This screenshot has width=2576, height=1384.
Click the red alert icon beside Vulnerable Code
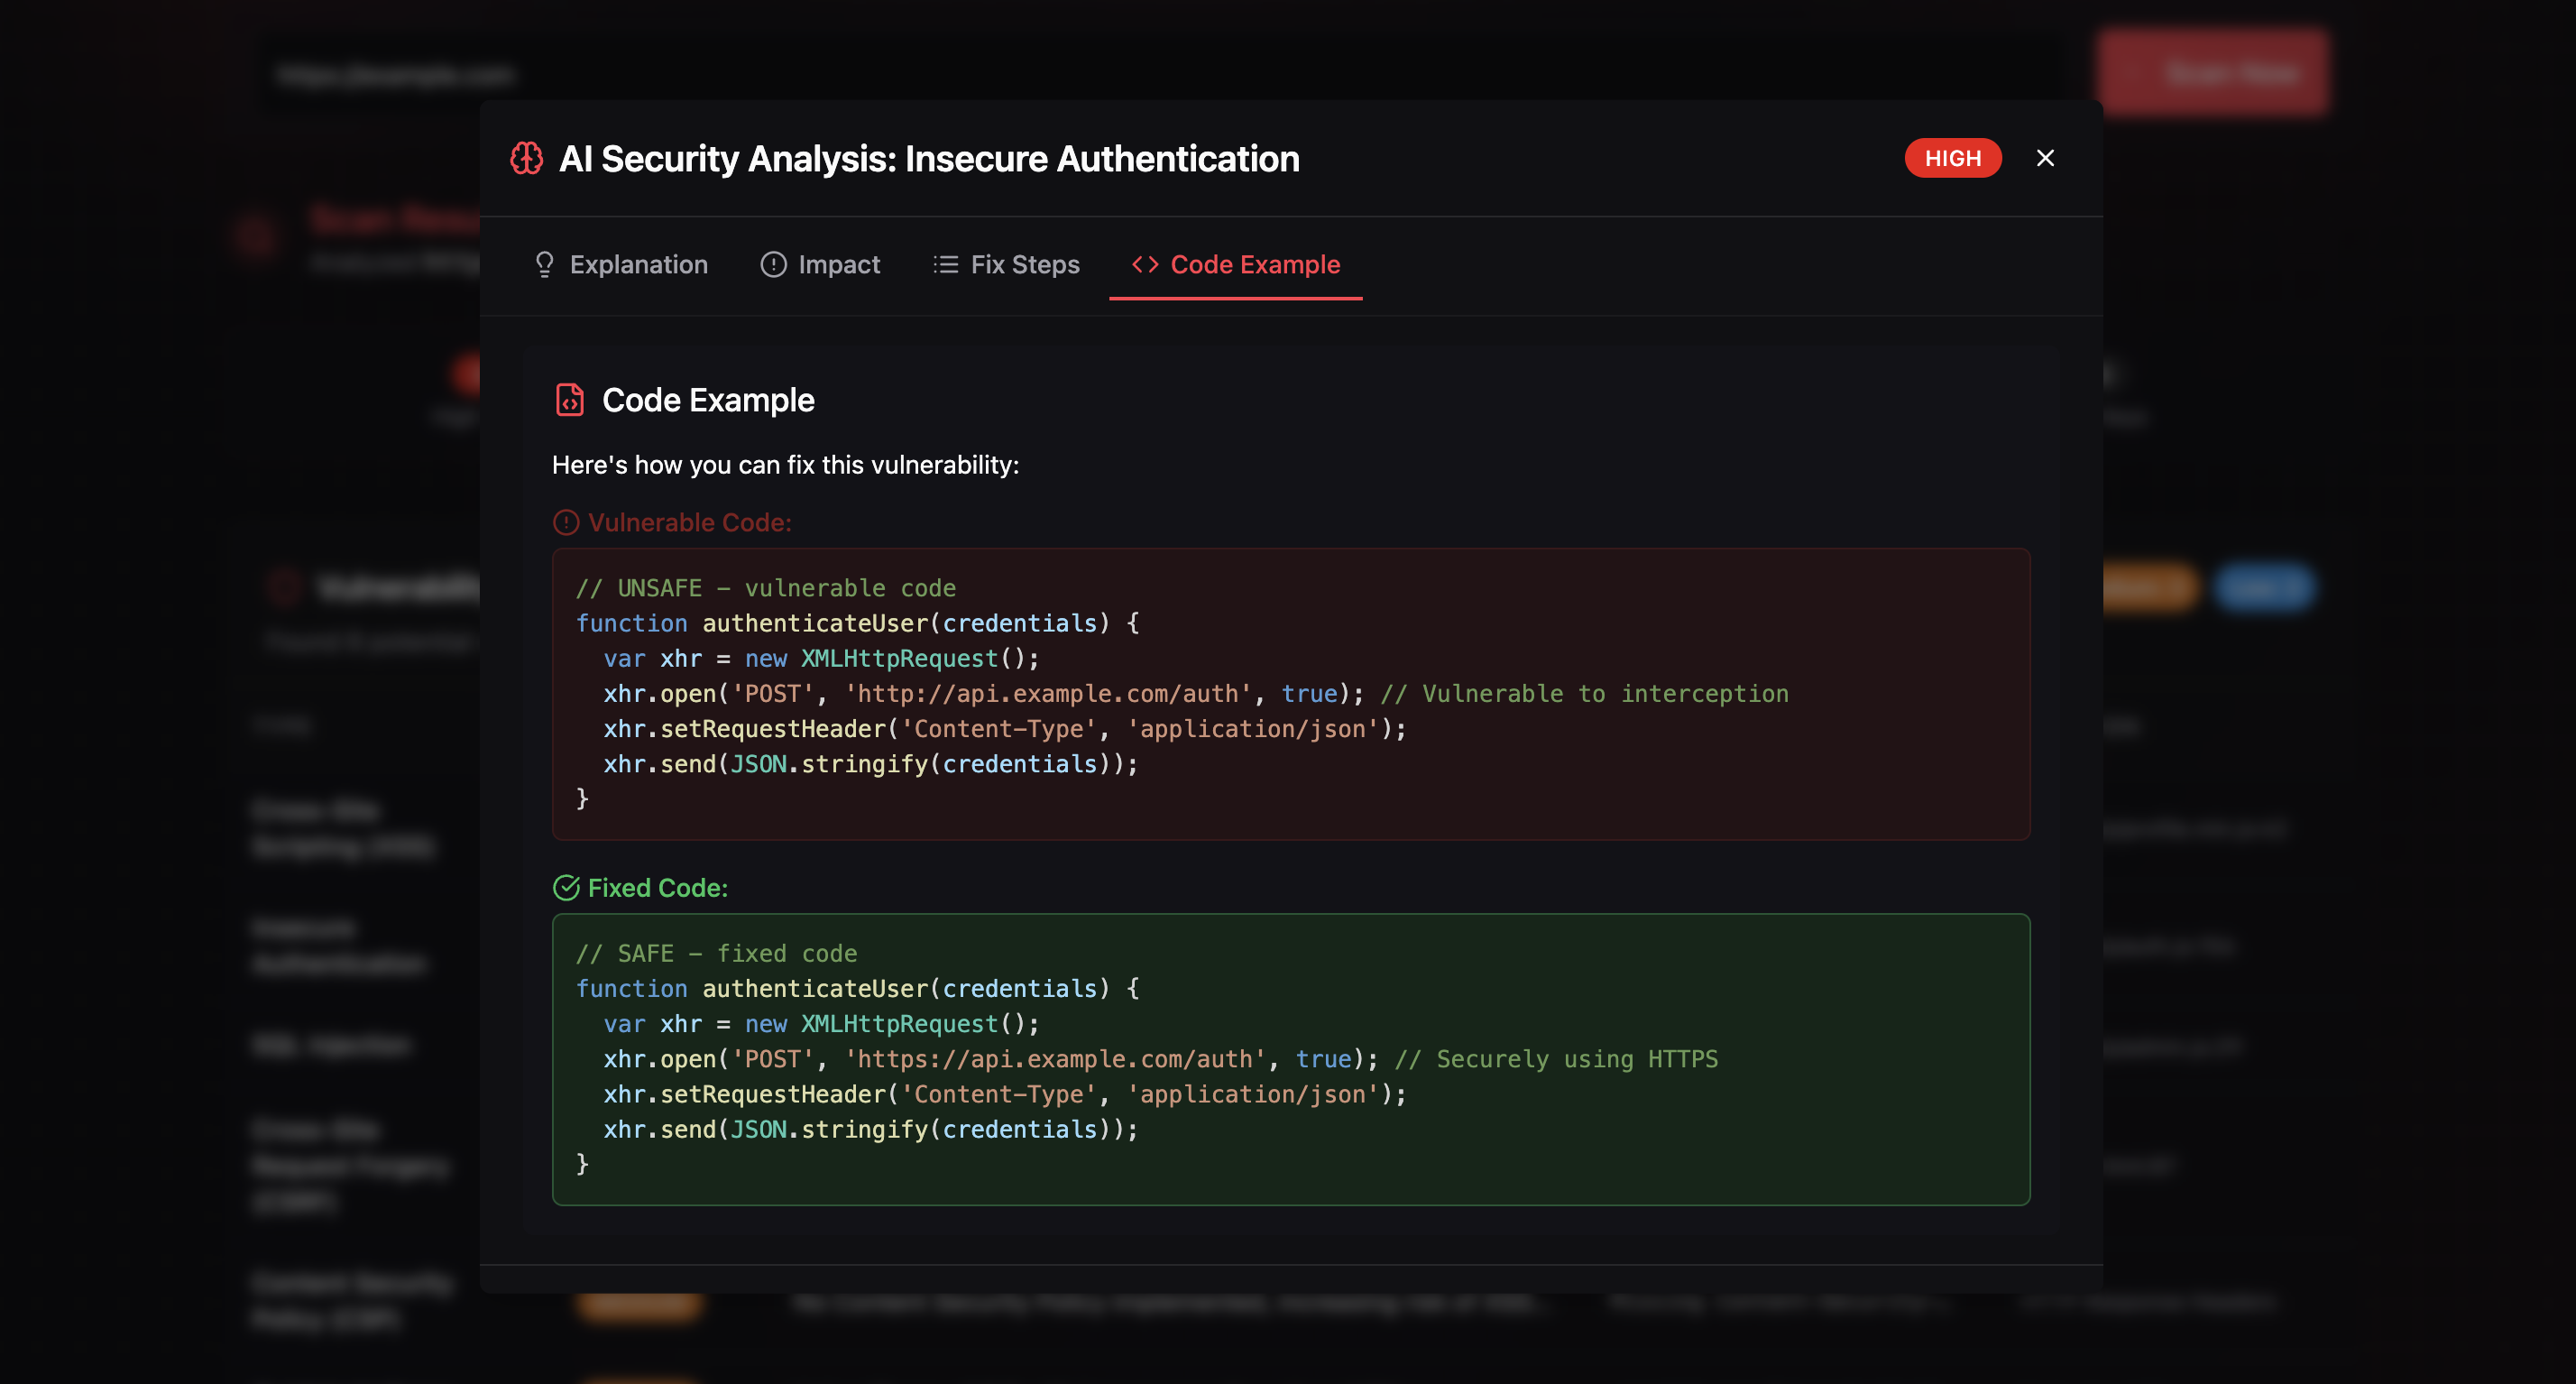566,522
